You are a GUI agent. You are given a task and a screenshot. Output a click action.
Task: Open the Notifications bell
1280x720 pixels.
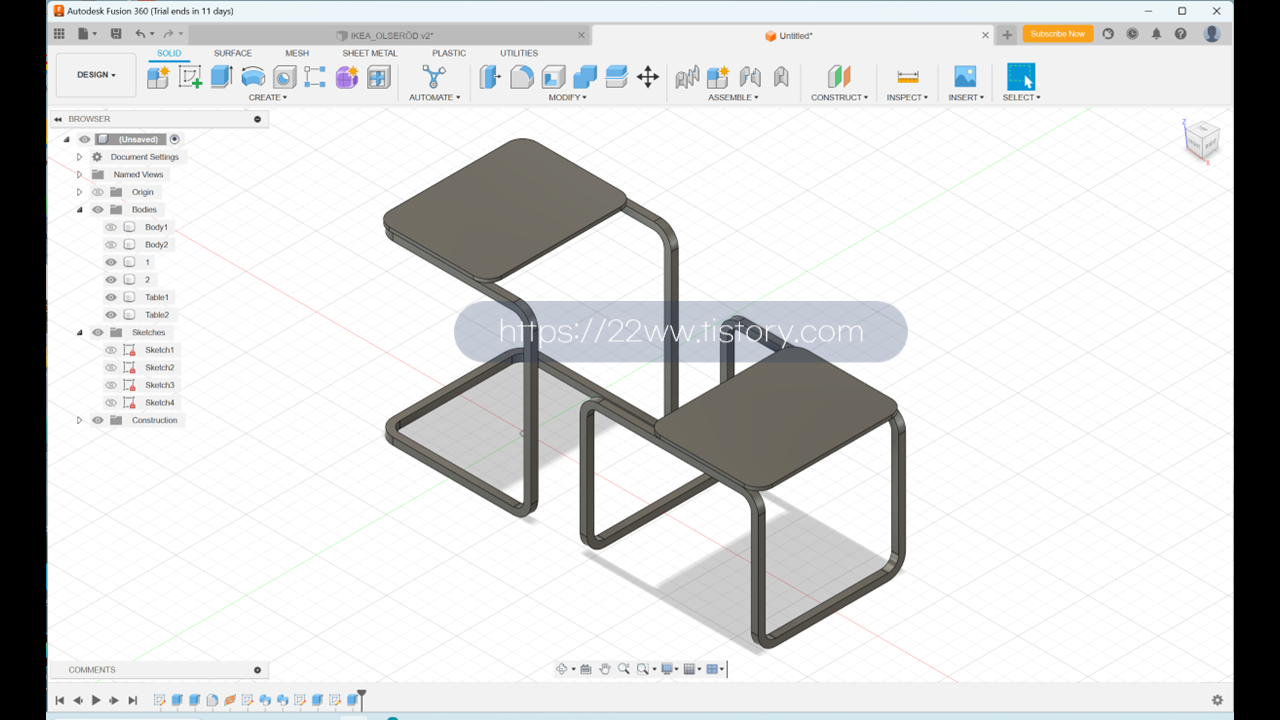[x=1157, y=34]
